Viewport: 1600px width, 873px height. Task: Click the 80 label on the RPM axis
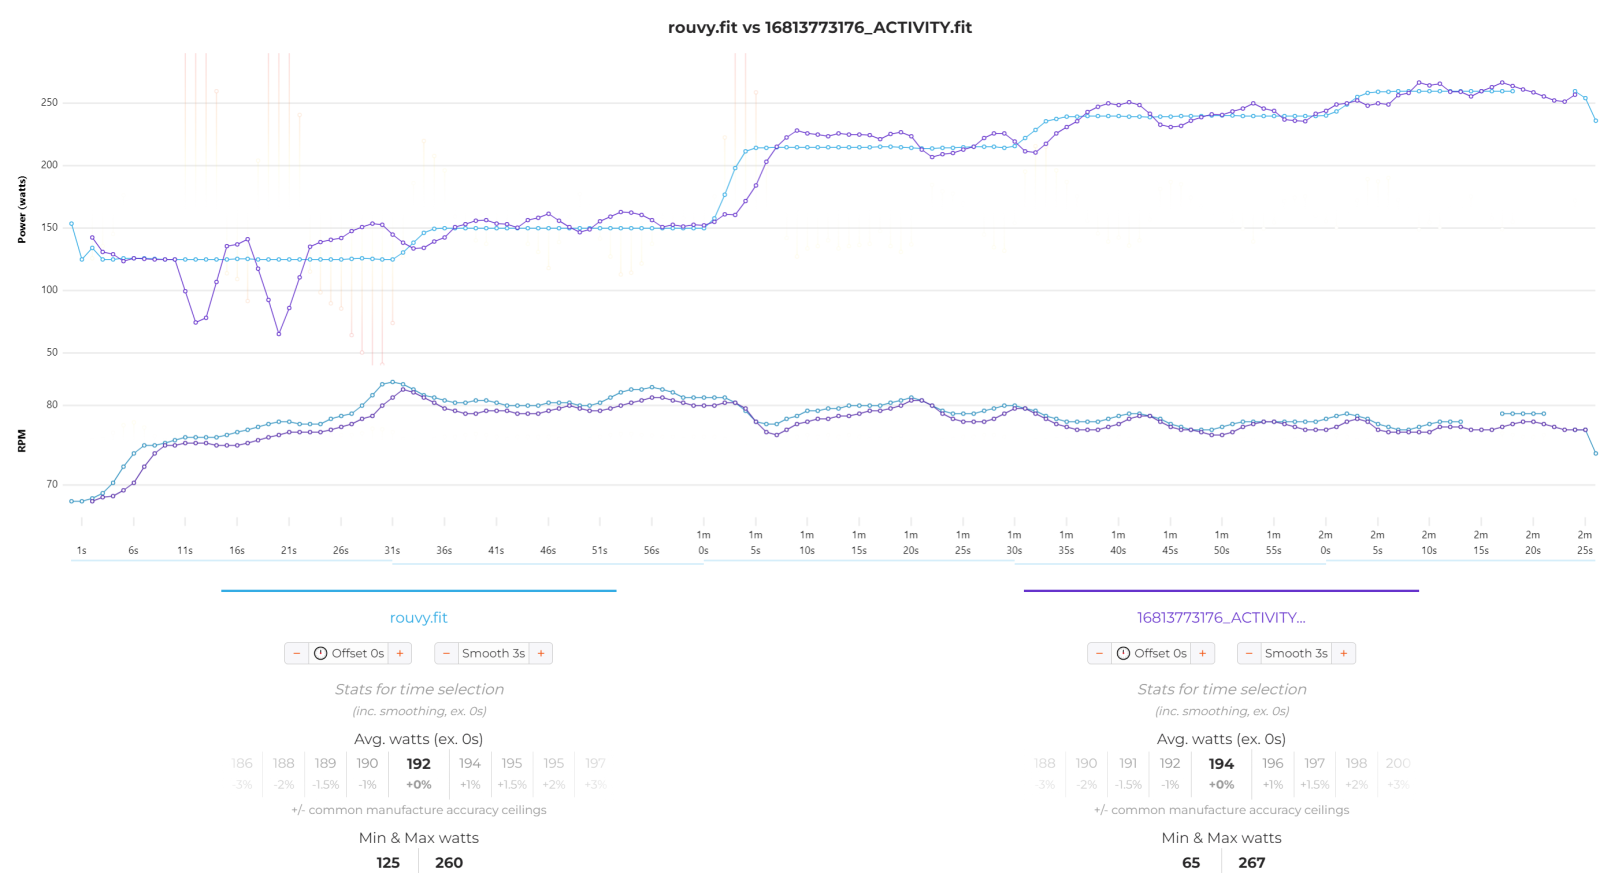point(52,405)
